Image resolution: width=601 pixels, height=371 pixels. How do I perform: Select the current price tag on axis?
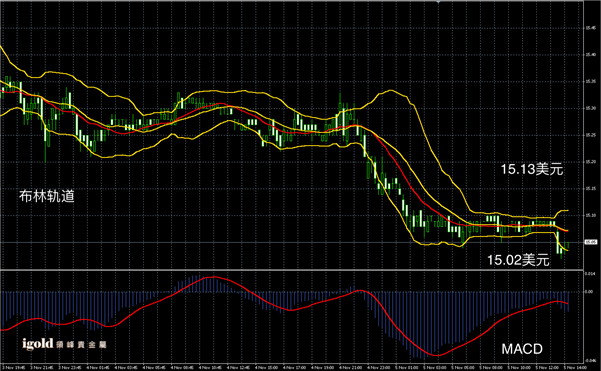pos(591,242)
